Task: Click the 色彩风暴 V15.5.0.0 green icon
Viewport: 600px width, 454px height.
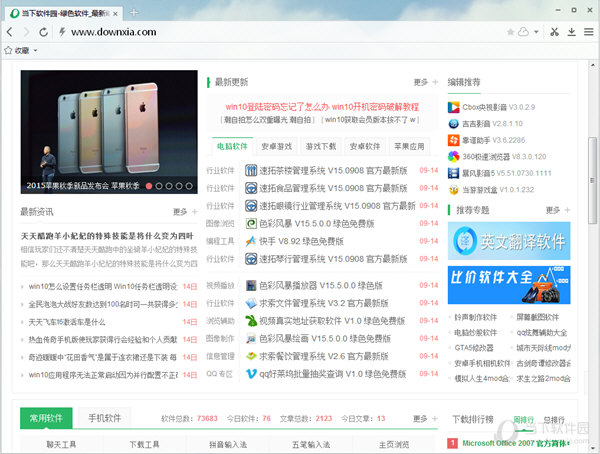Action: coord(251,223)
